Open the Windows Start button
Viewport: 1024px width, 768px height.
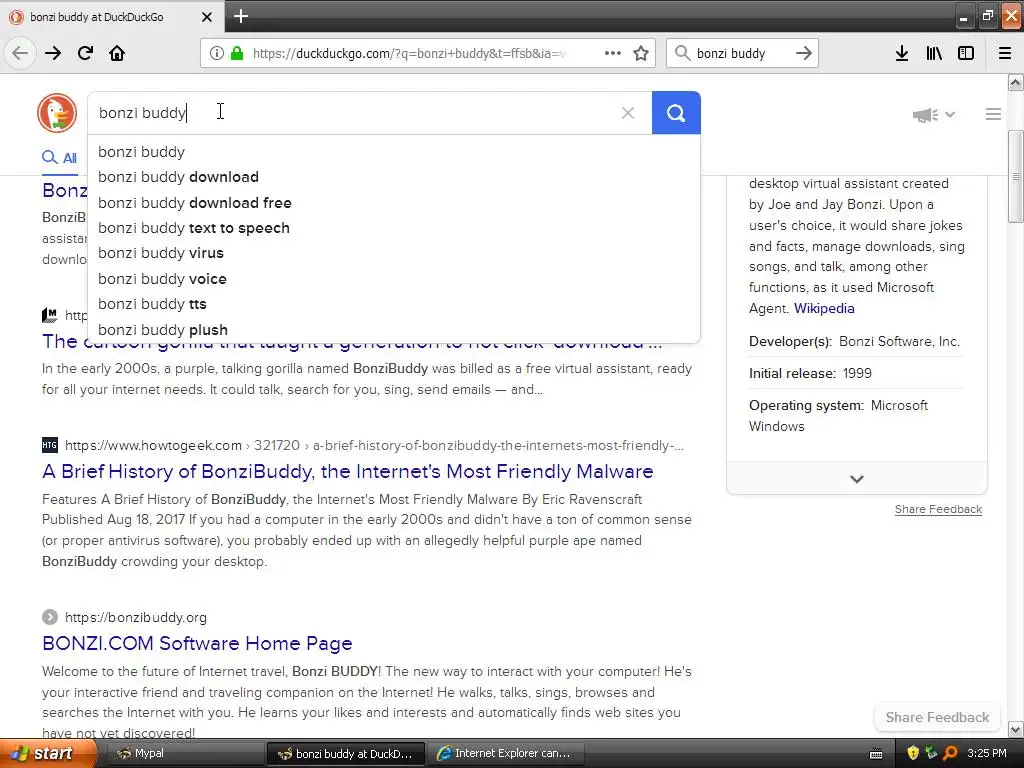(x=47, y=753)
